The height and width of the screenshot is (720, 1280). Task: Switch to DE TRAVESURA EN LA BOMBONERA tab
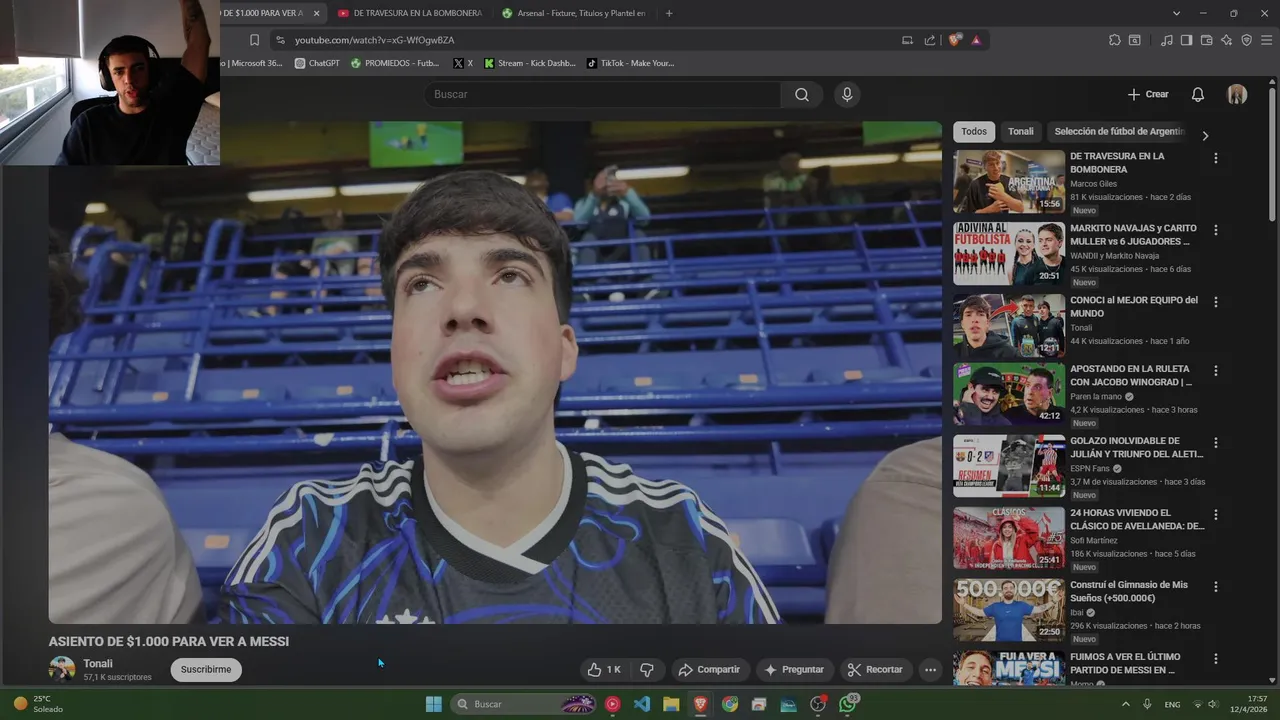click(410, 13)
